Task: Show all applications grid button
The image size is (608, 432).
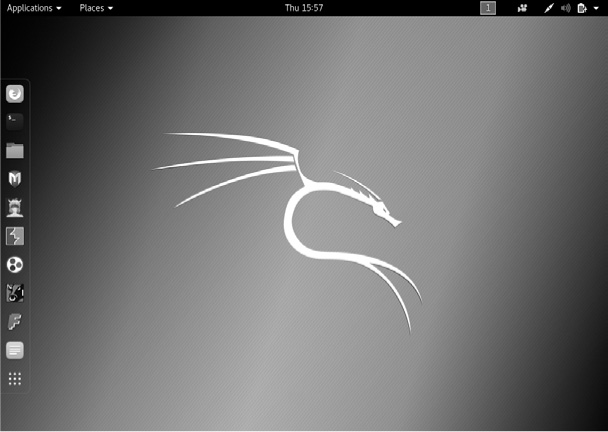Action: [15, 379]
